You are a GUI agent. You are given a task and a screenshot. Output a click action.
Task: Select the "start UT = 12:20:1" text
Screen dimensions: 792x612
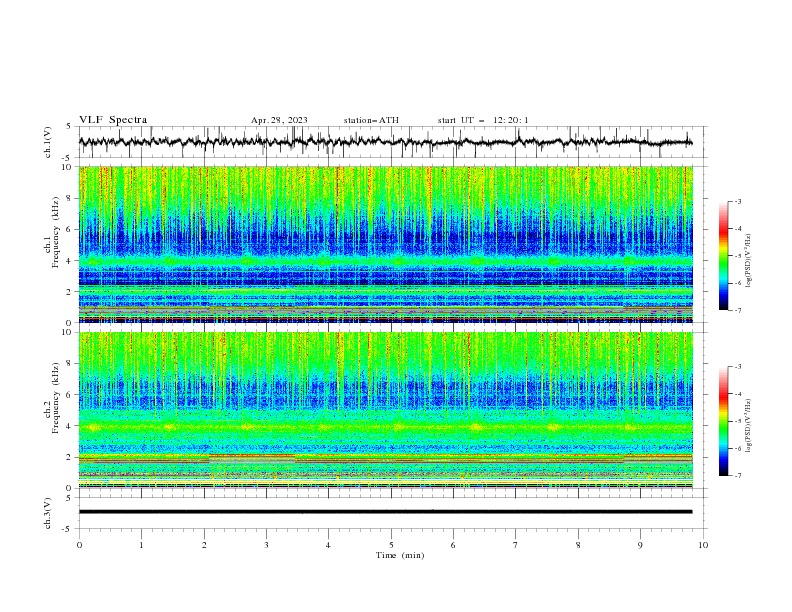pyautogui.click(x=483, y=120)
